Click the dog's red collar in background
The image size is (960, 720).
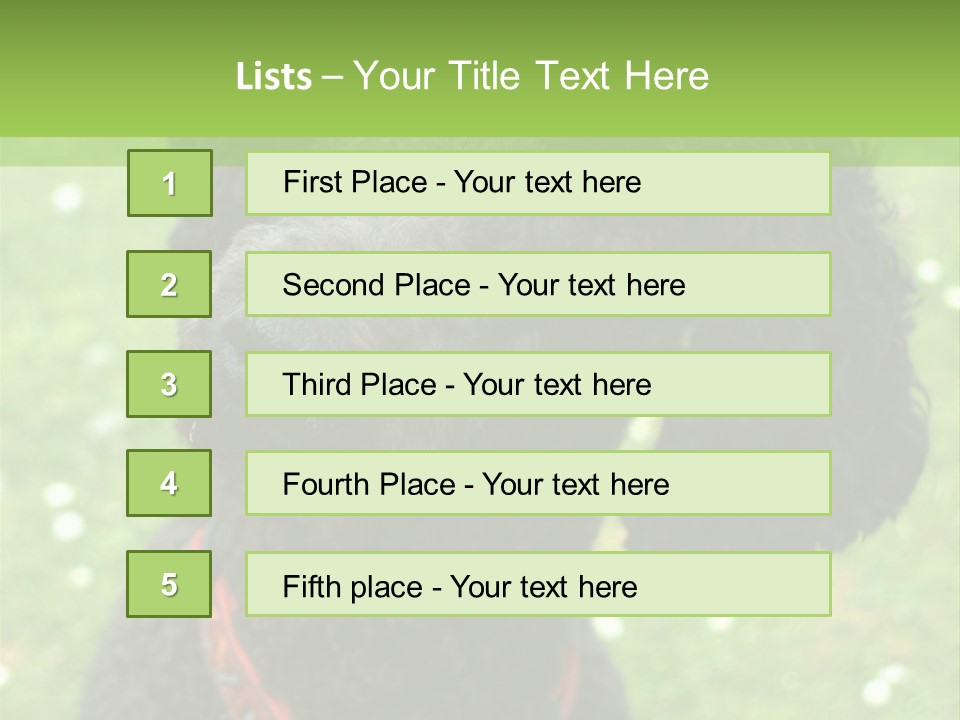(226, 608)
